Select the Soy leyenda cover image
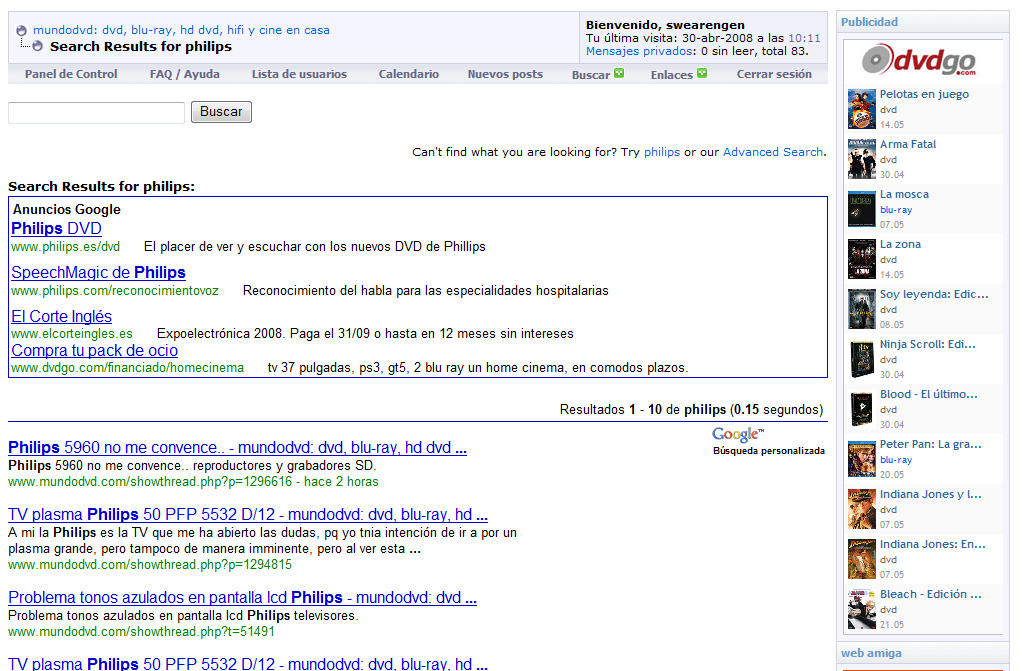Viewport: 1022px width, 671px height. click(862, 309)
